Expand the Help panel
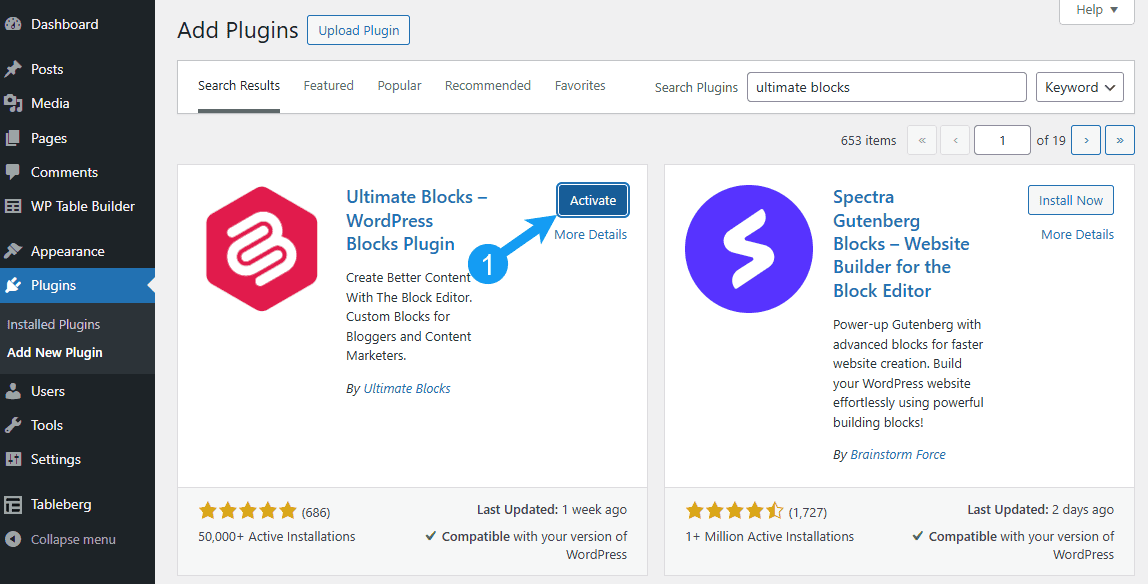The width and height of the screenshot is (1148, 584). coord(1097,10)
